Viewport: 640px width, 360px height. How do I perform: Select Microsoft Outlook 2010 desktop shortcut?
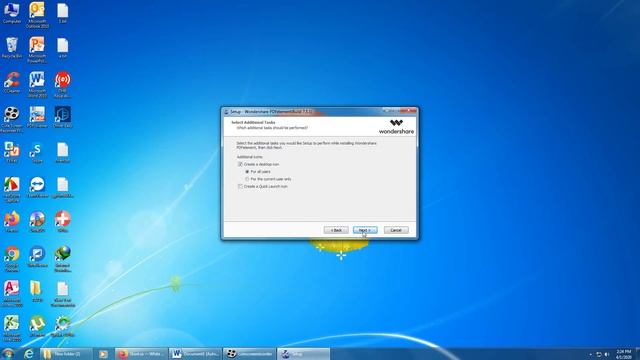pos(37,16)
